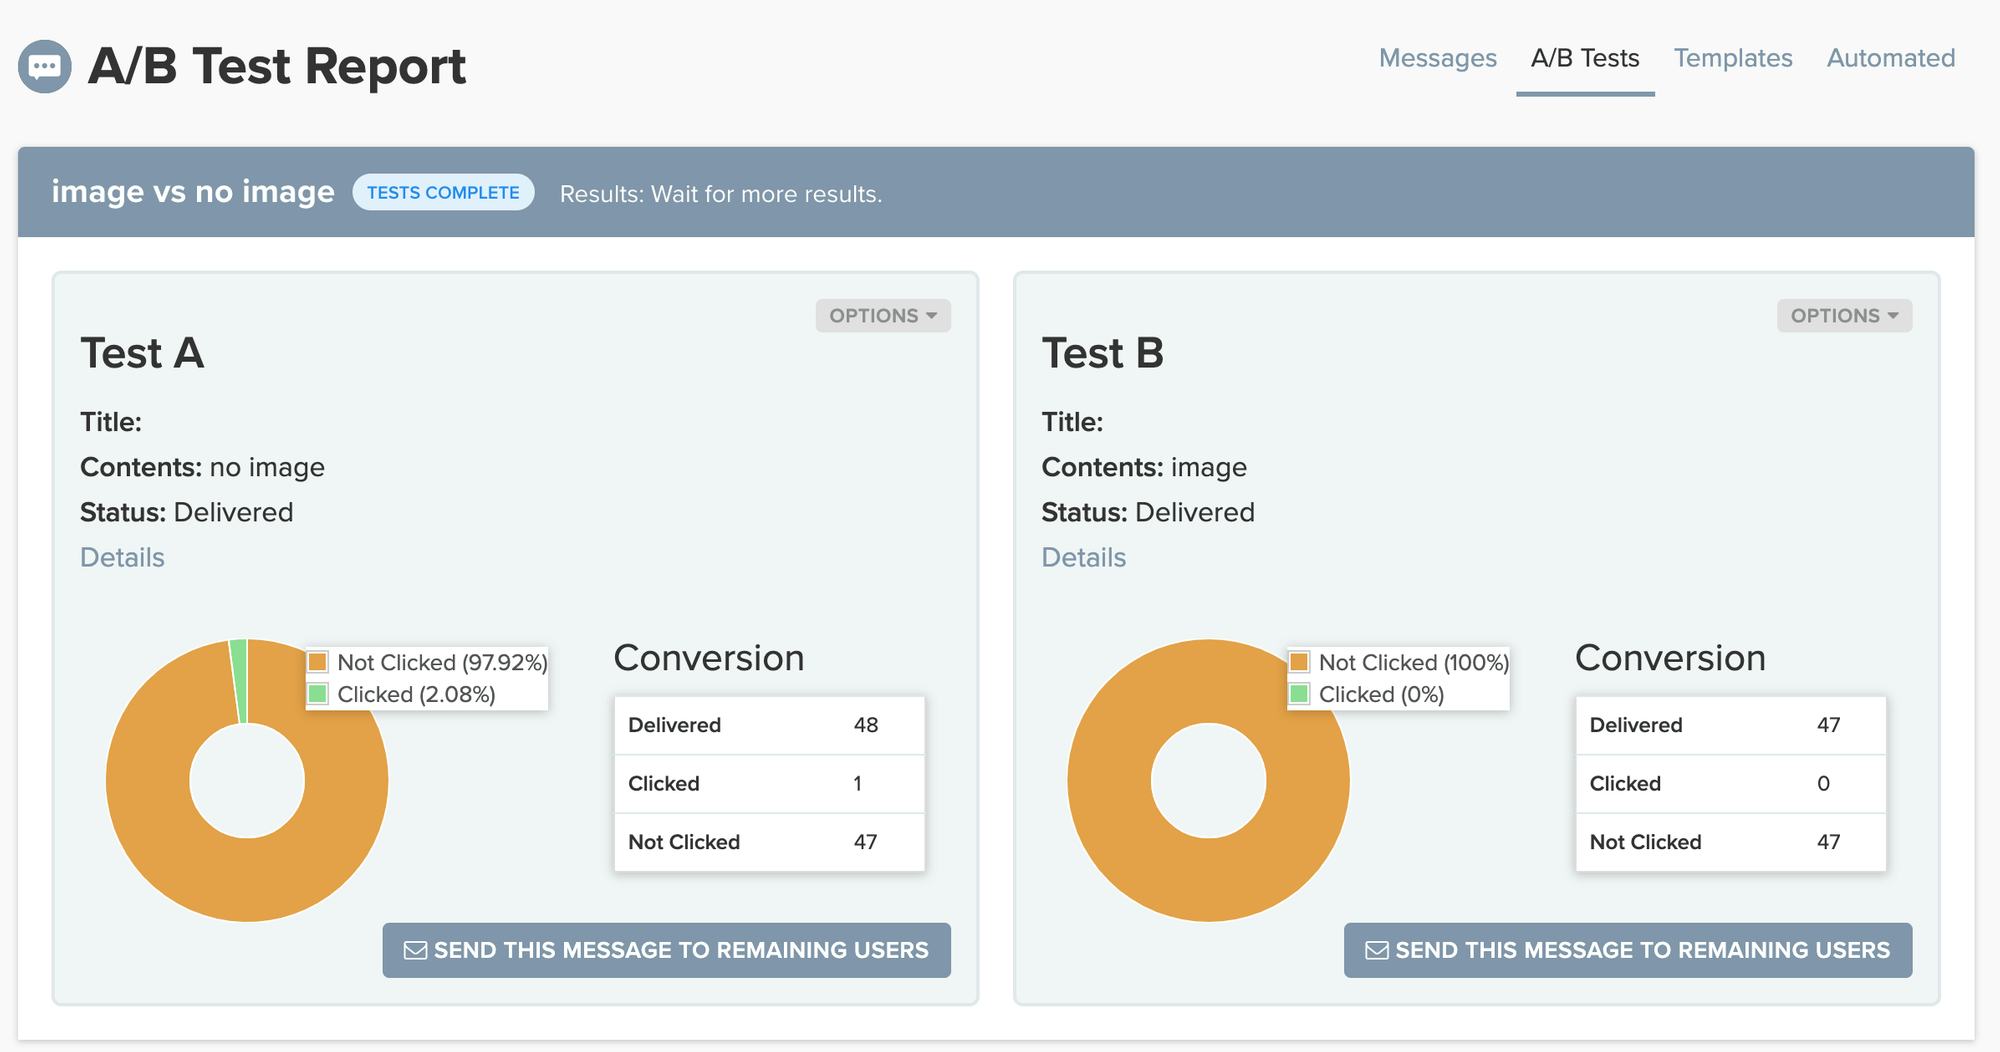Image resolution: width=2000 pixels, height=1052 pixels.
Task: Select the green Clicked slice in Test A's donut chart
Action: 240,660
